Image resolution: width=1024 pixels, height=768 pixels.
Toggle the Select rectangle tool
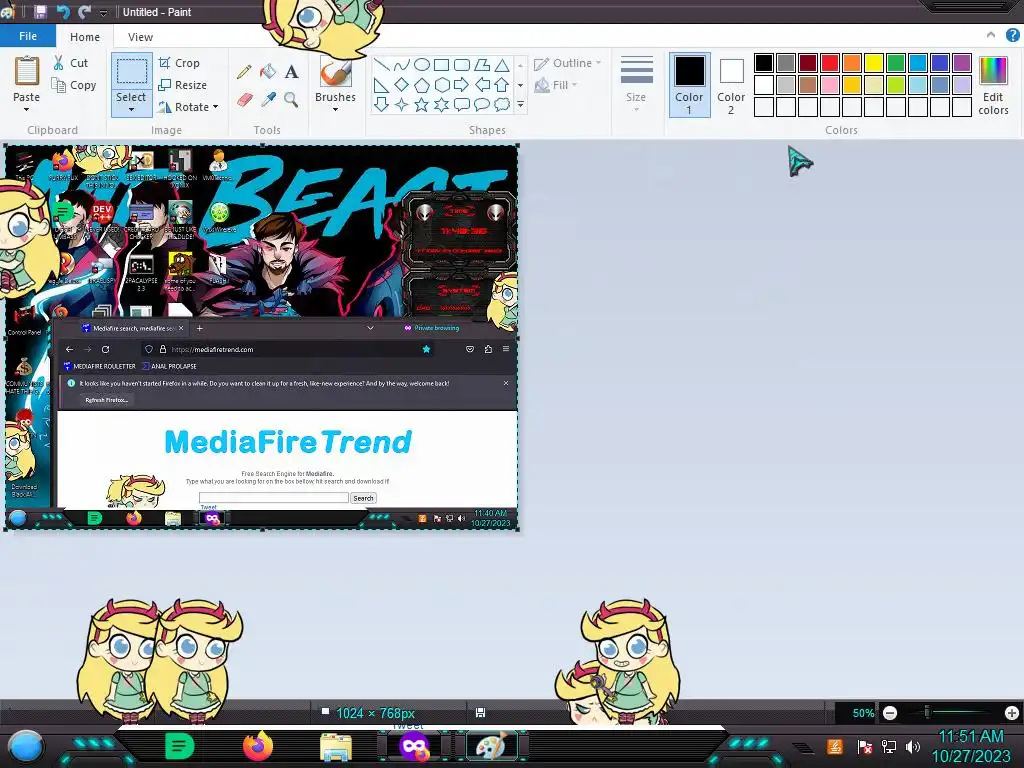[131, 72]
